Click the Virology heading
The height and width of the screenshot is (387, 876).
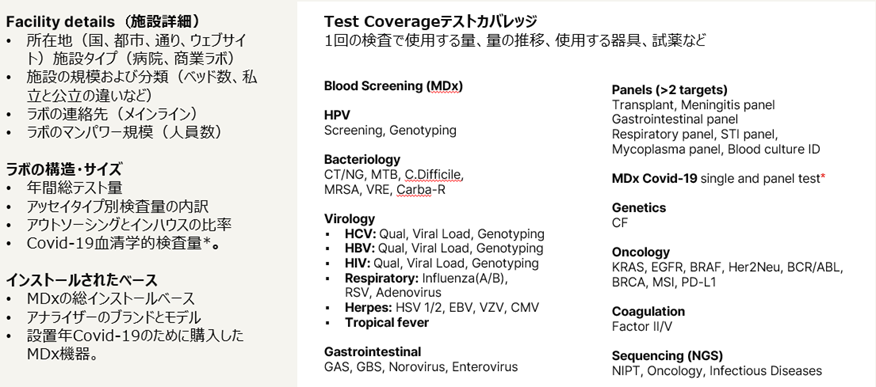pos(350,218)
